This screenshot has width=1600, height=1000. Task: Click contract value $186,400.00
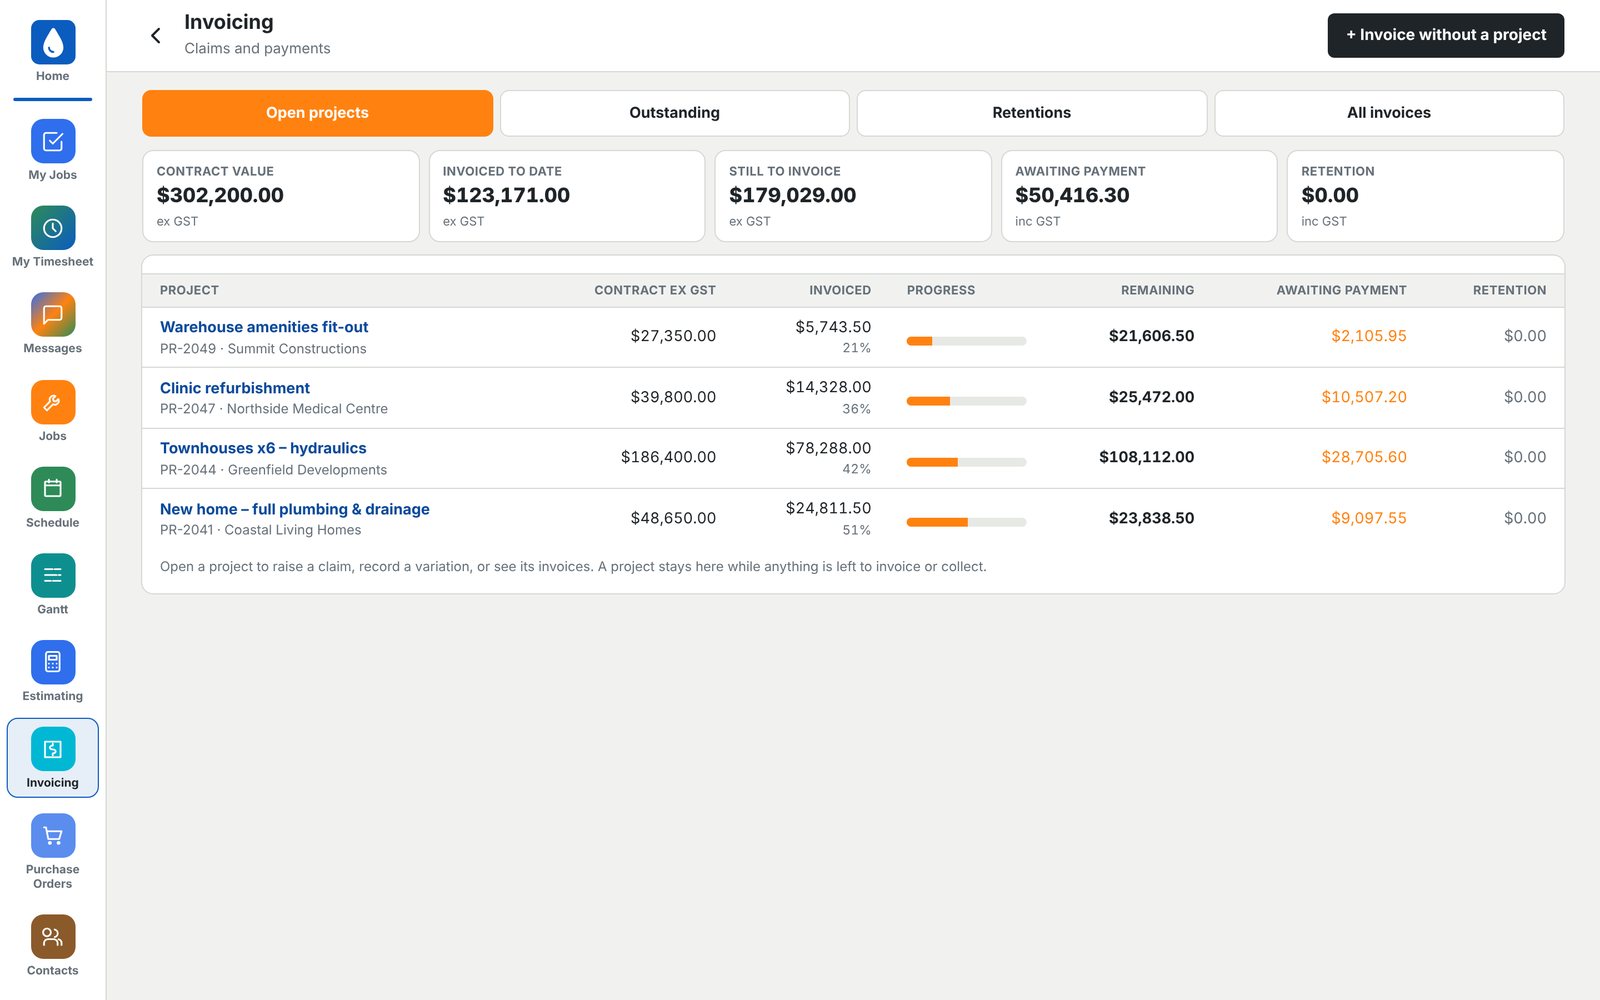[668, 457]
